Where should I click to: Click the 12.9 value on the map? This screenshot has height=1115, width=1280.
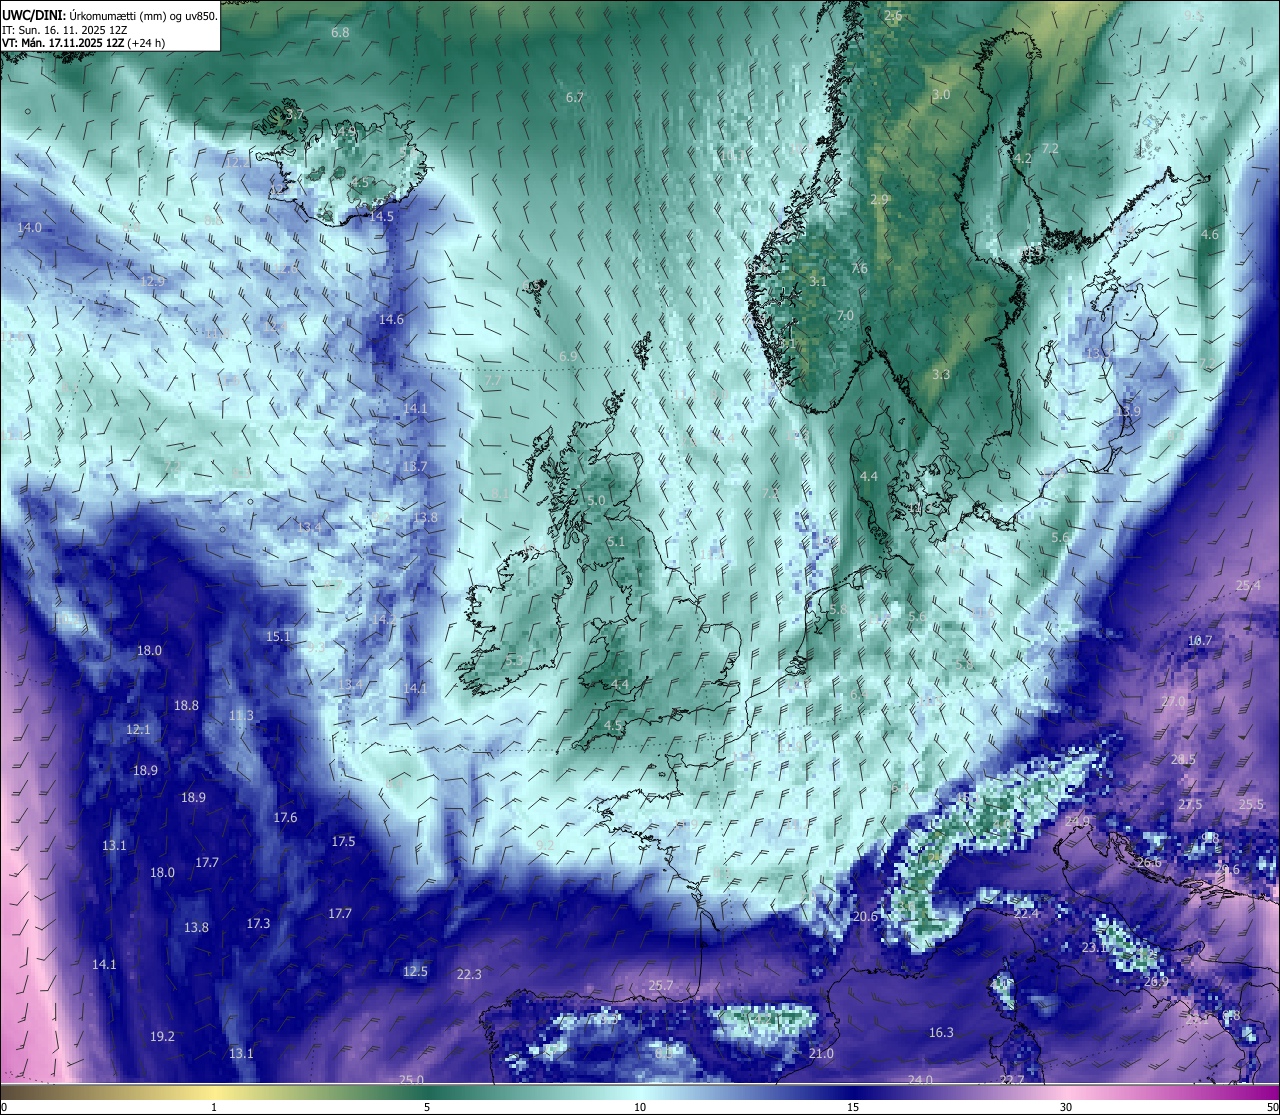tap(152, 281)
